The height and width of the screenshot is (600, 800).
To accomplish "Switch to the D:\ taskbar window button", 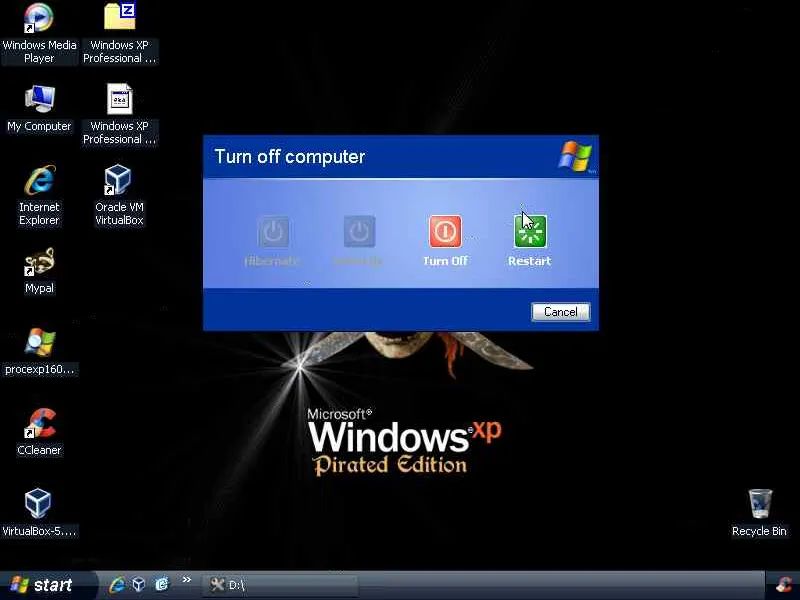I will 281,585.
